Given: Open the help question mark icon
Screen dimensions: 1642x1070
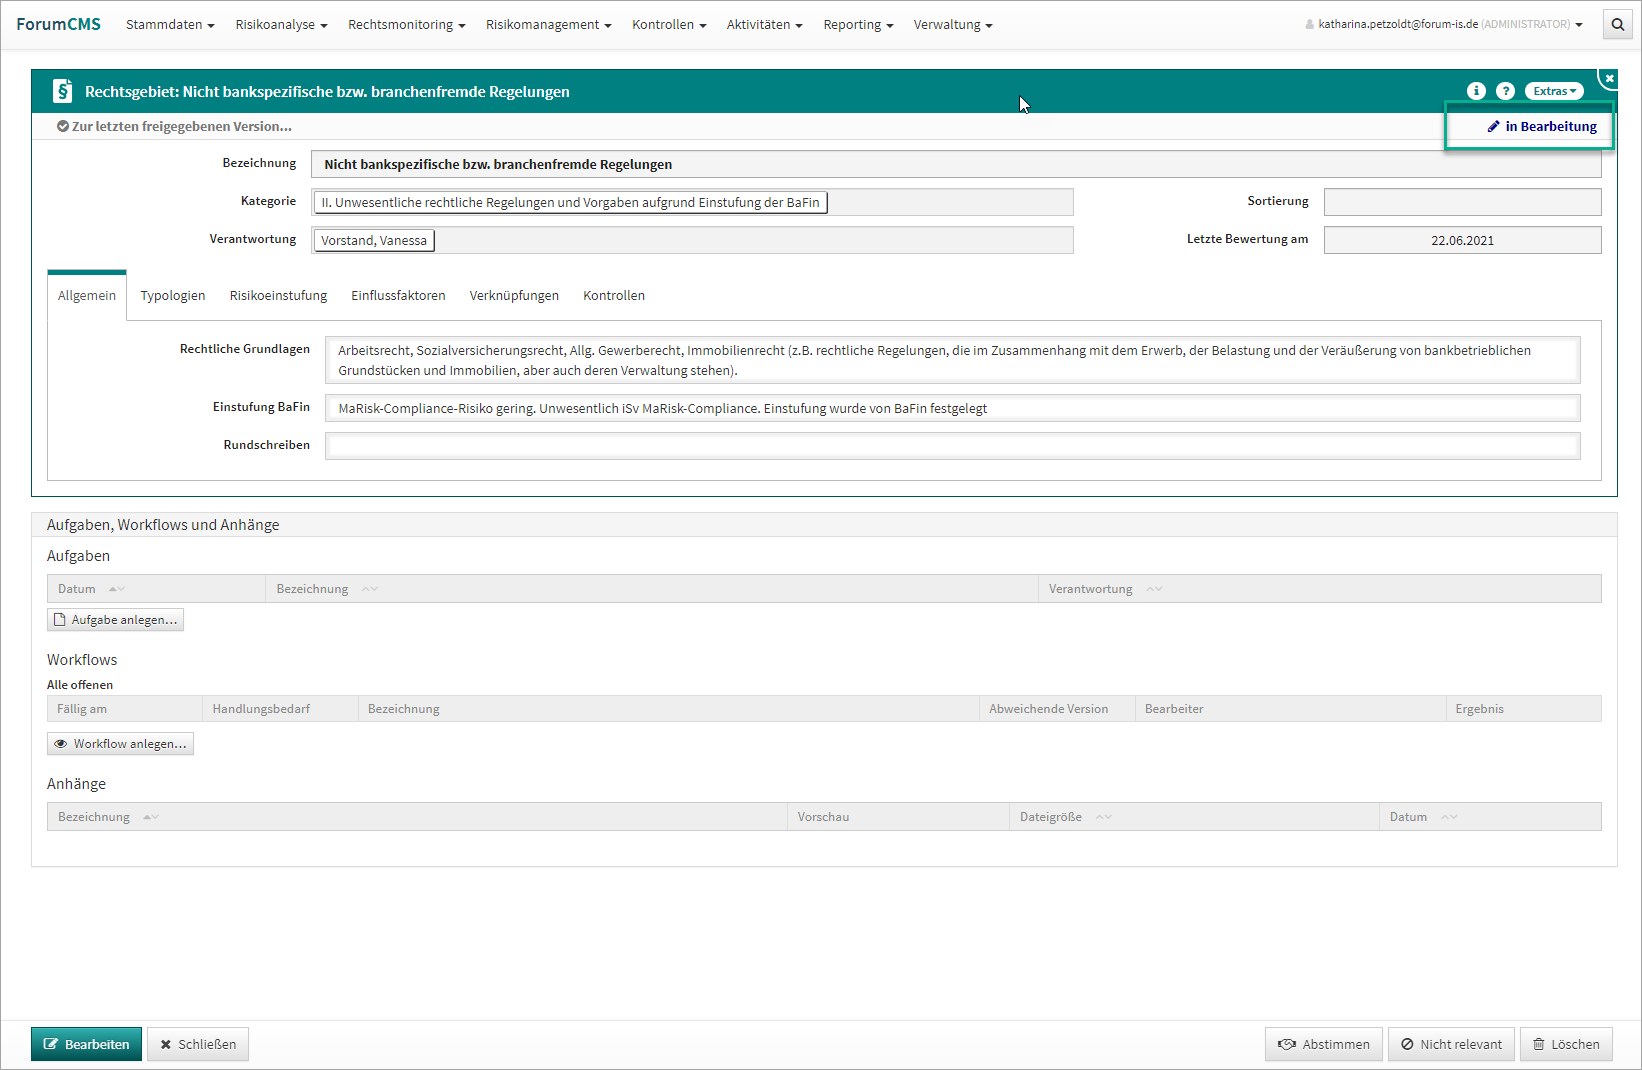Looking at the screenshot, I should pos(1505,91).
